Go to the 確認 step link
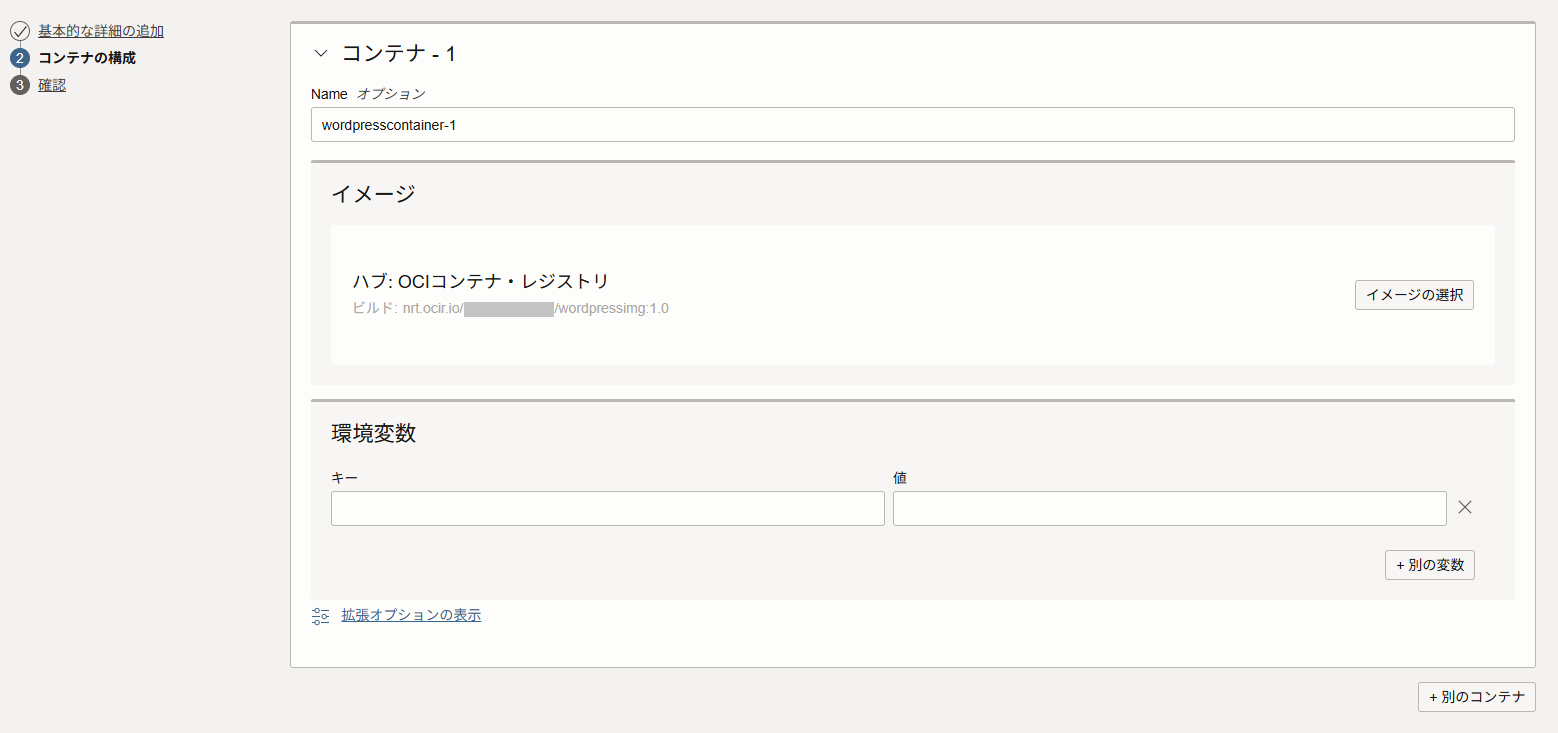Image resolution: width=1558 pixels, height=733 pixels. click(52, 85)
